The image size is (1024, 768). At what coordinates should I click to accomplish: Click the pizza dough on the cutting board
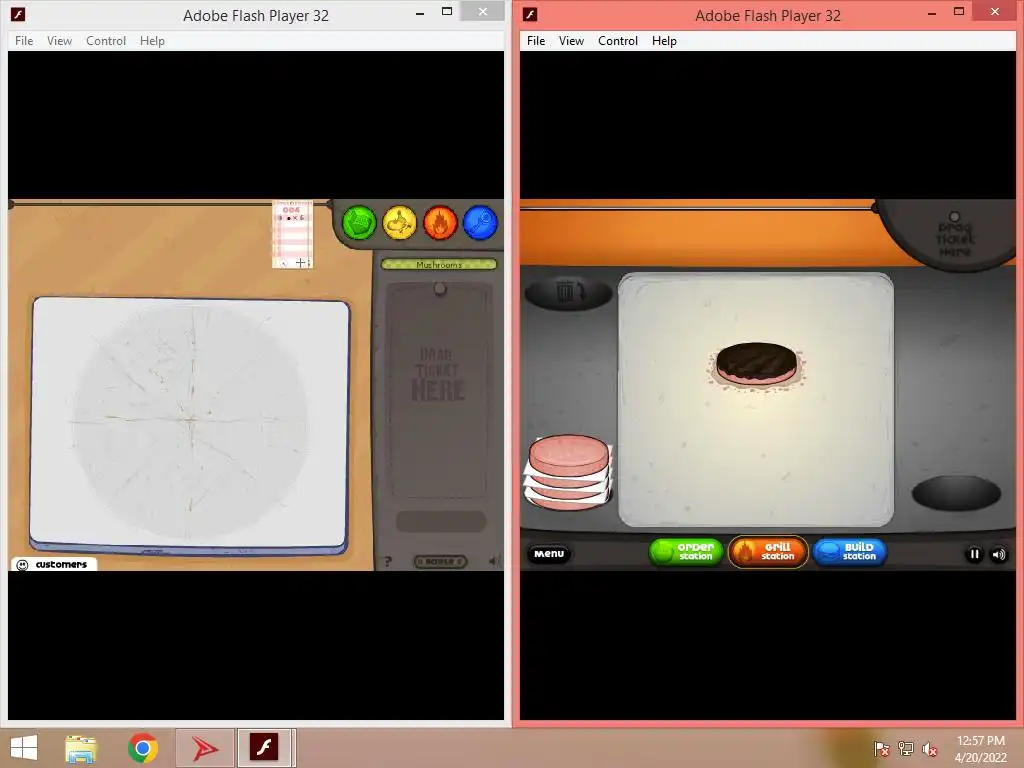click(191, 421)
